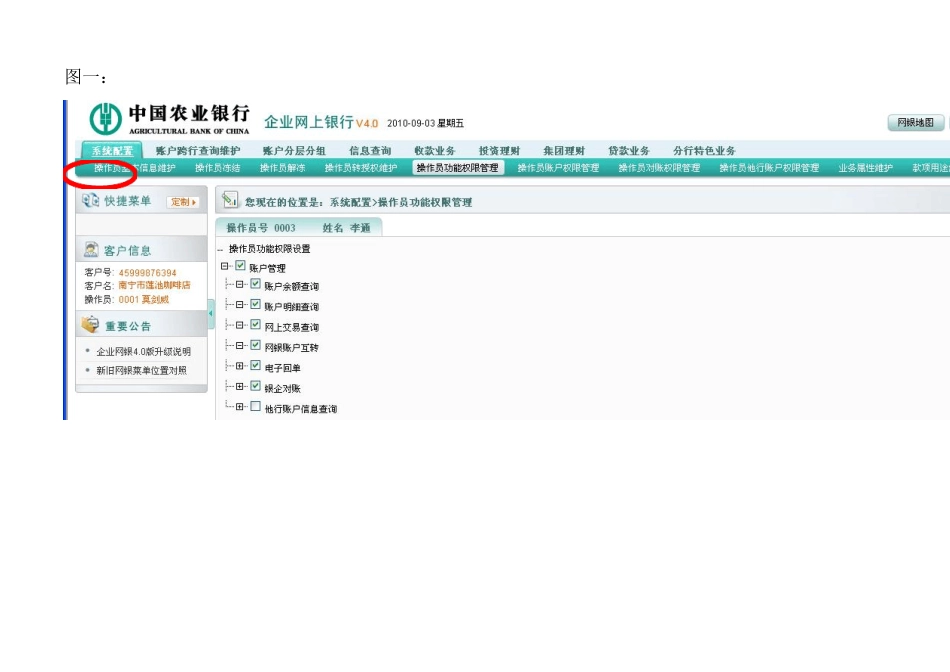Click the 网银地图 button
This screenshot has height=672, width=950.
click(x=915, y=122)
